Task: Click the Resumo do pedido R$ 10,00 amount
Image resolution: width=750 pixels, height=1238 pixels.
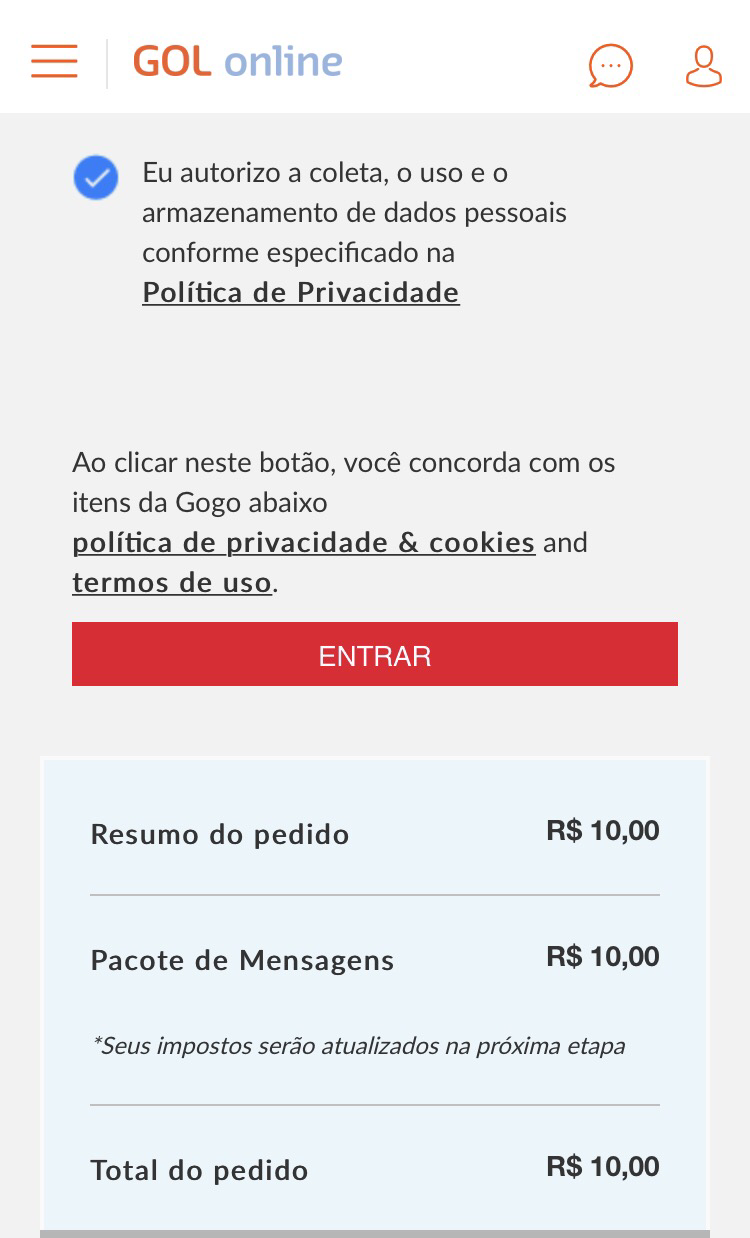Action: click(602, 831)
